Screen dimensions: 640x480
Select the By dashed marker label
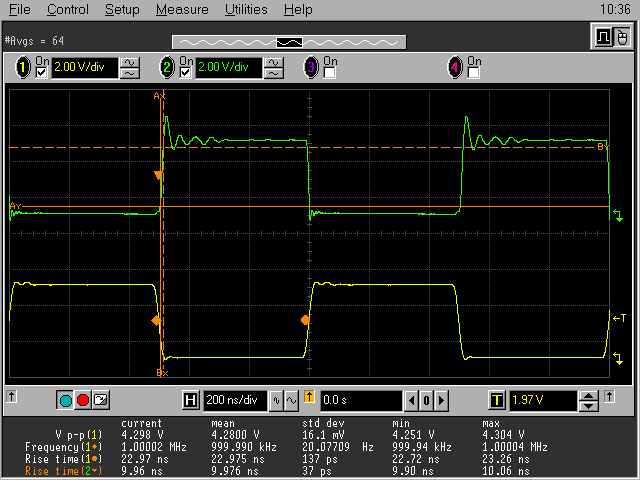pos(603,147)
